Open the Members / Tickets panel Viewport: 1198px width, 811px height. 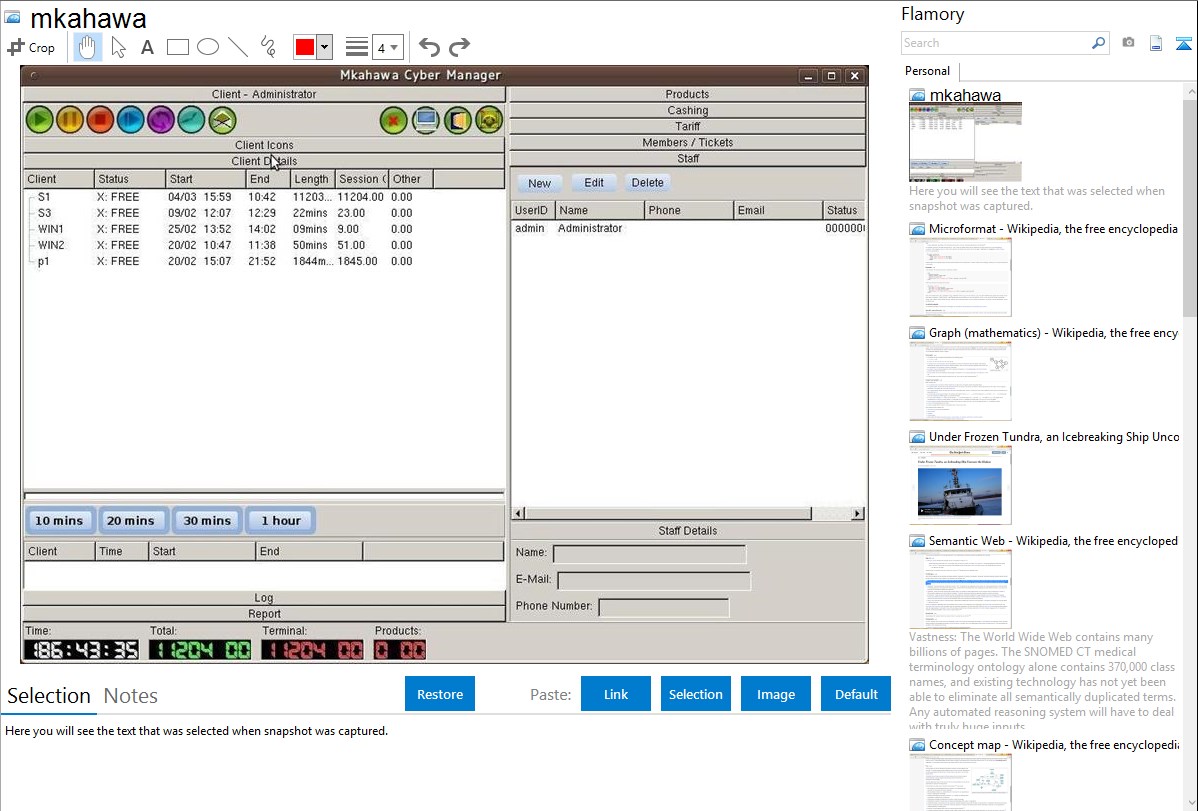point(687,142)
